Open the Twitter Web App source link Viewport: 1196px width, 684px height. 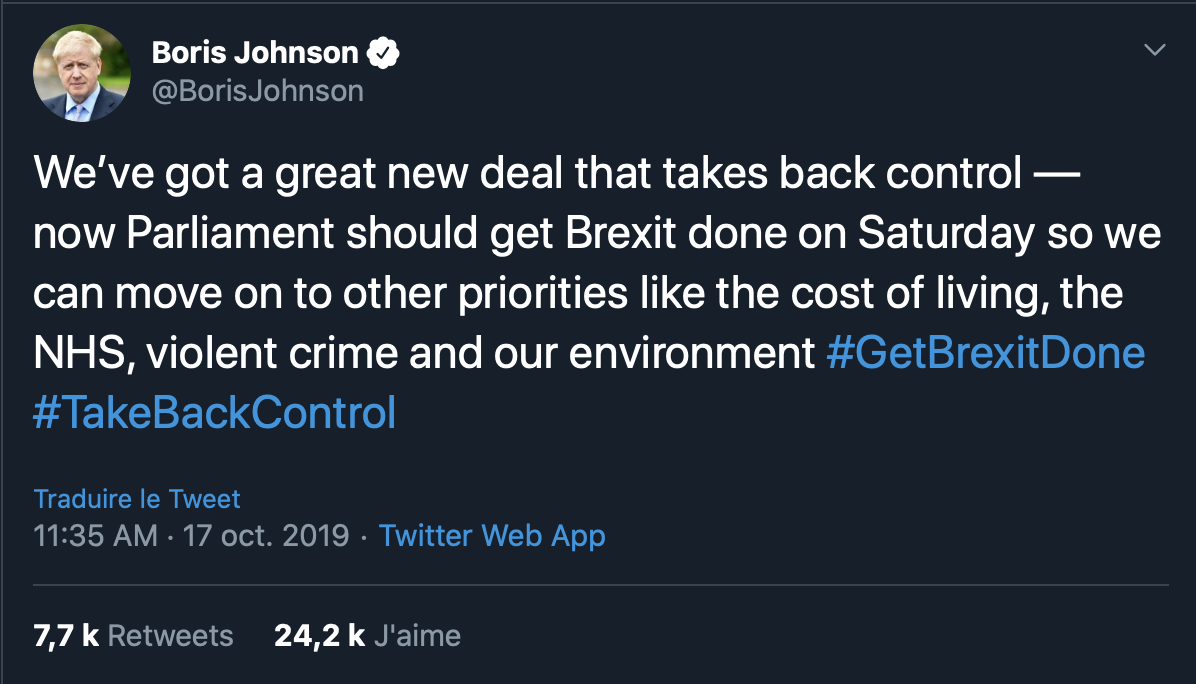492,535
